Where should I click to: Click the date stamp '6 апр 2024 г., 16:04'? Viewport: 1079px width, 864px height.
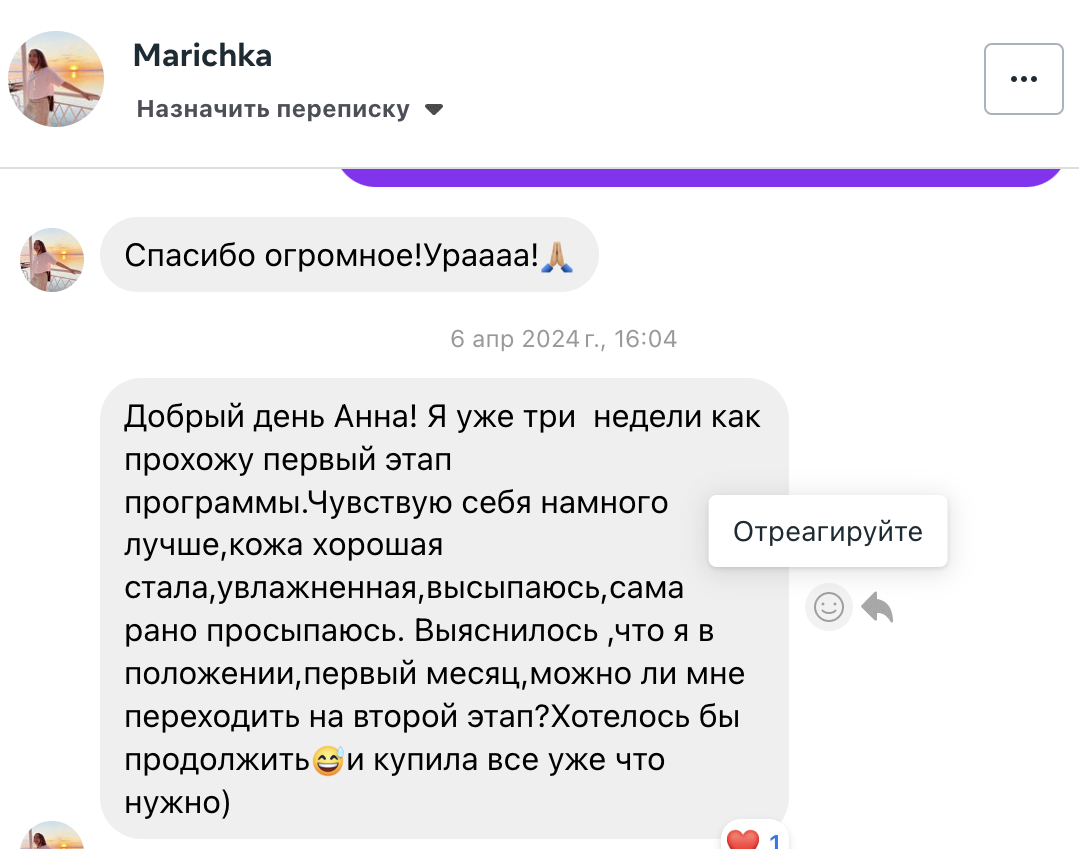(564, 338)
